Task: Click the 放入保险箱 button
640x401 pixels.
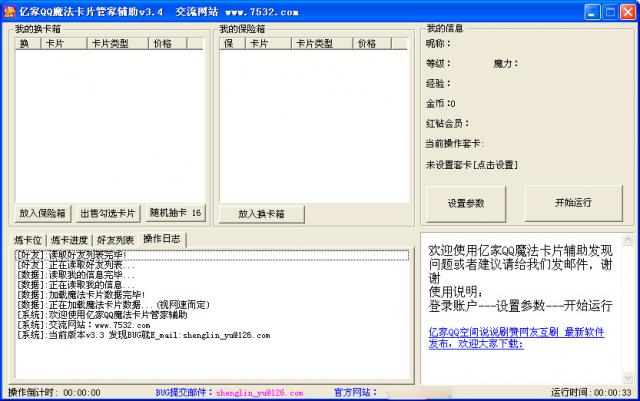Action: (42, 213)
